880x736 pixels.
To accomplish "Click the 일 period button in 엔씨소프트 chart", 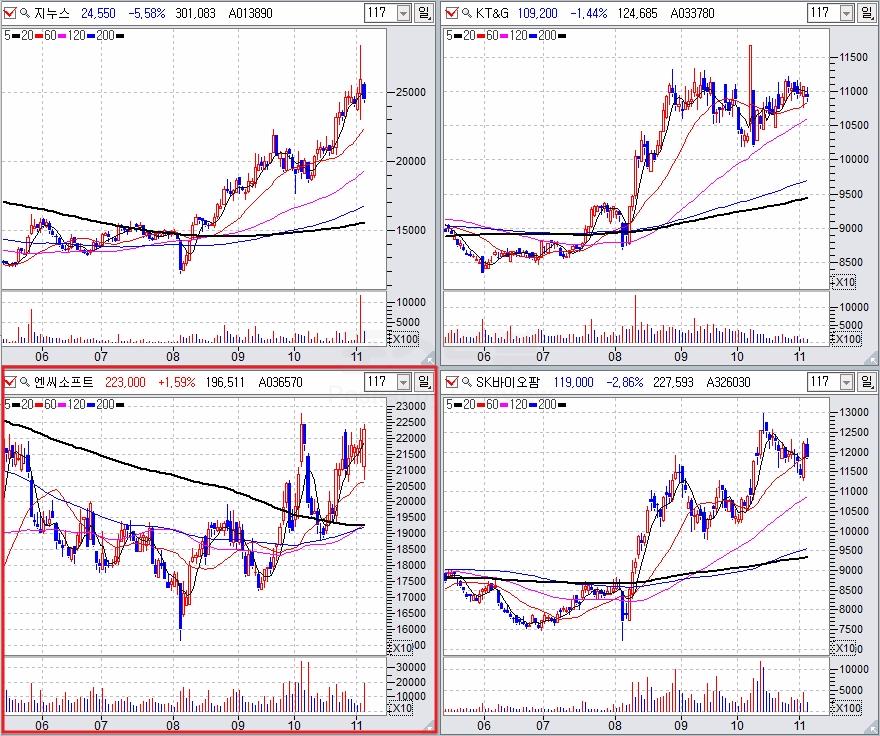I will tap(424, 382).
